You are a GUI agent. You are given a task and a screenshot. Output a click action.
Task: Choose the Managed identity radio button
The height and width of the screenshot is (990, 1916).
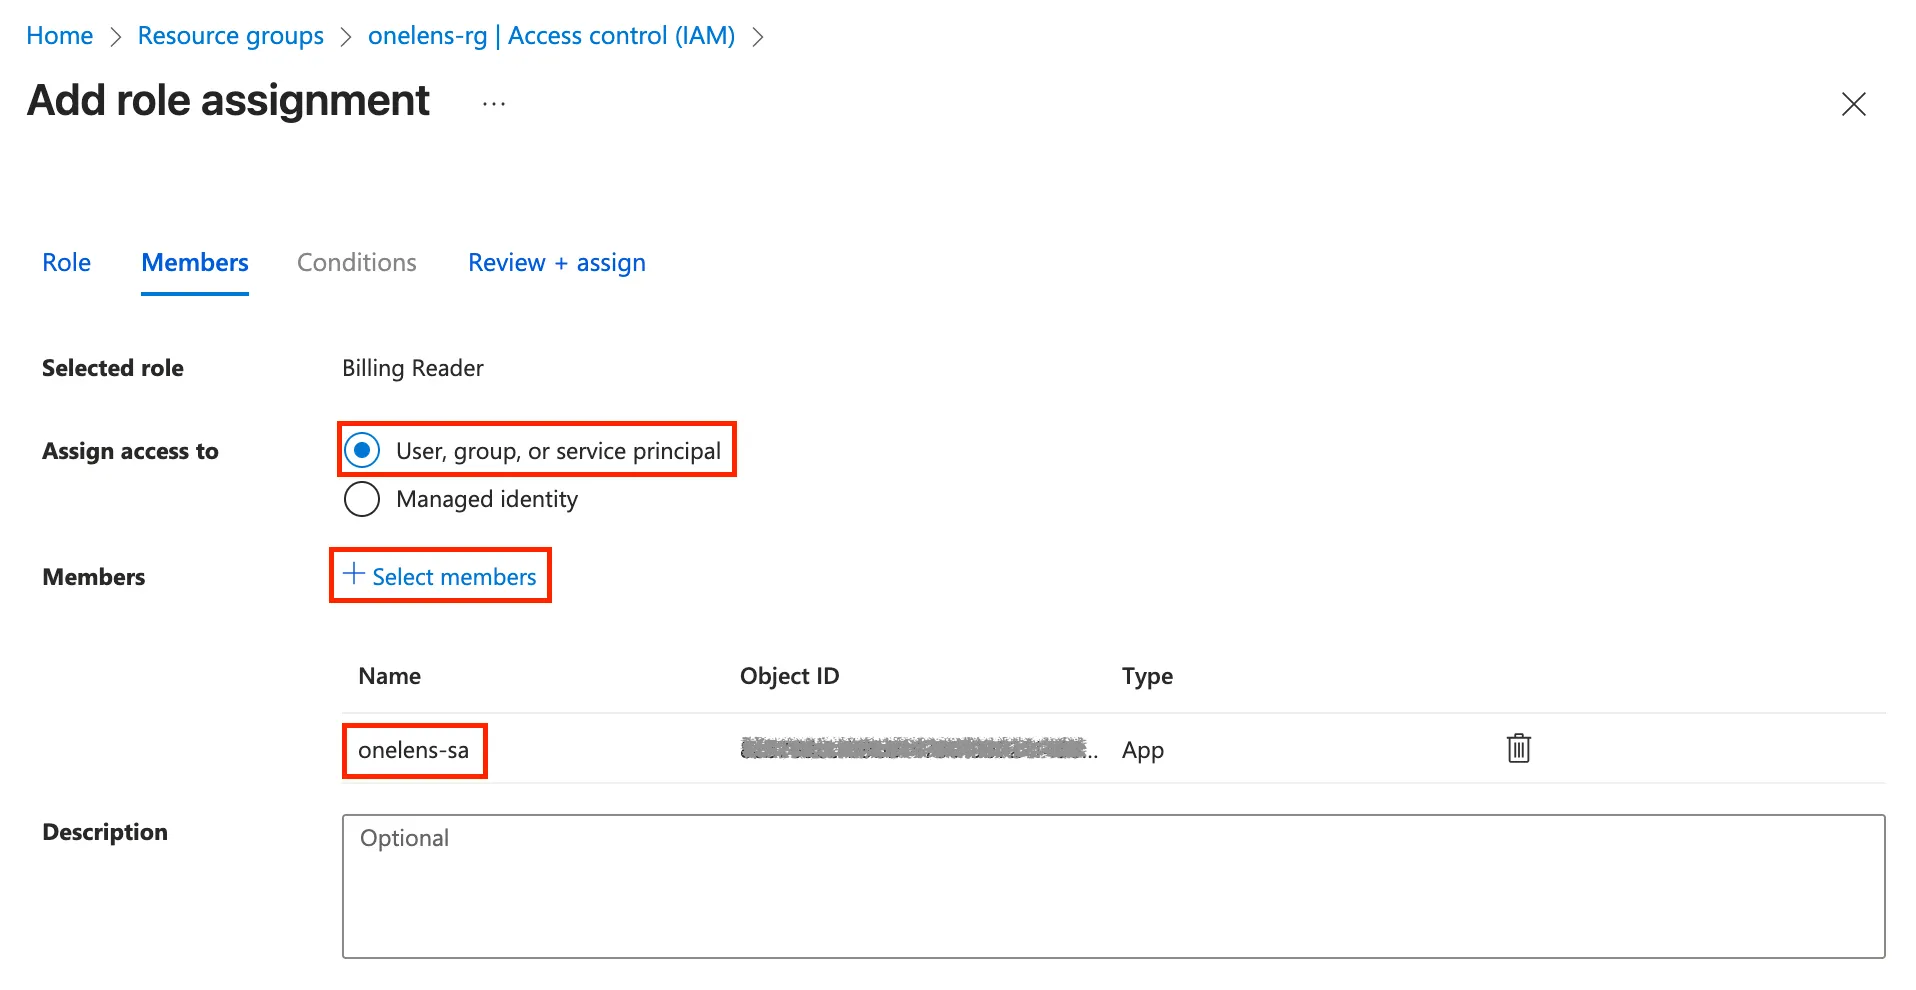tap(362, 499)
